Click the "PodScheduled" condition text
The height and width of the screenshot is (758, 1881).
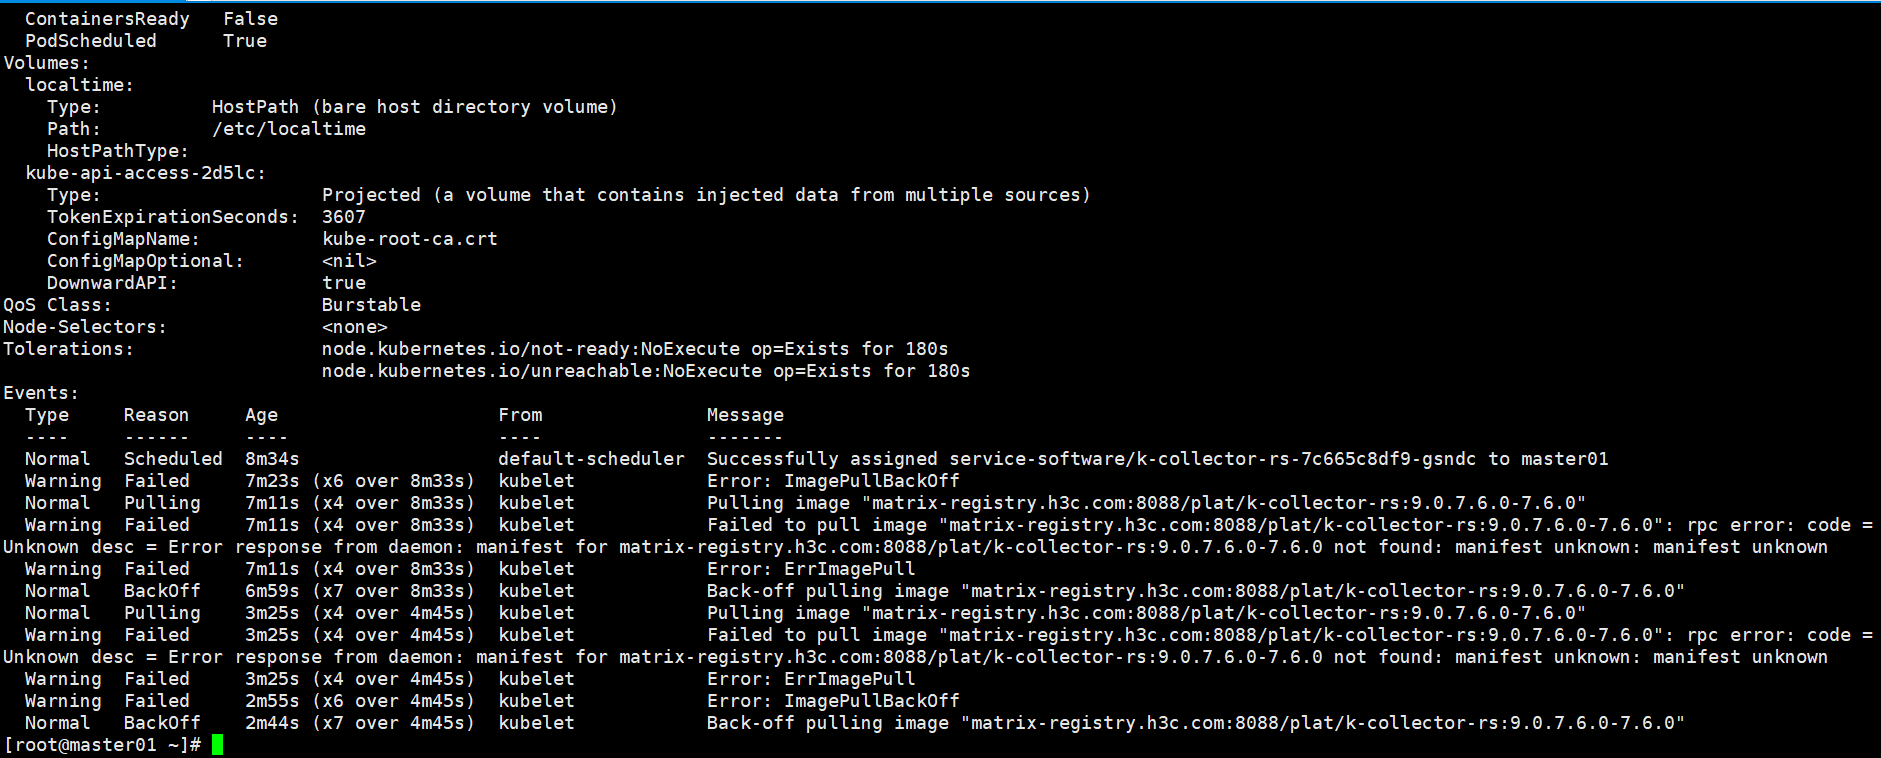pos(91,41)
